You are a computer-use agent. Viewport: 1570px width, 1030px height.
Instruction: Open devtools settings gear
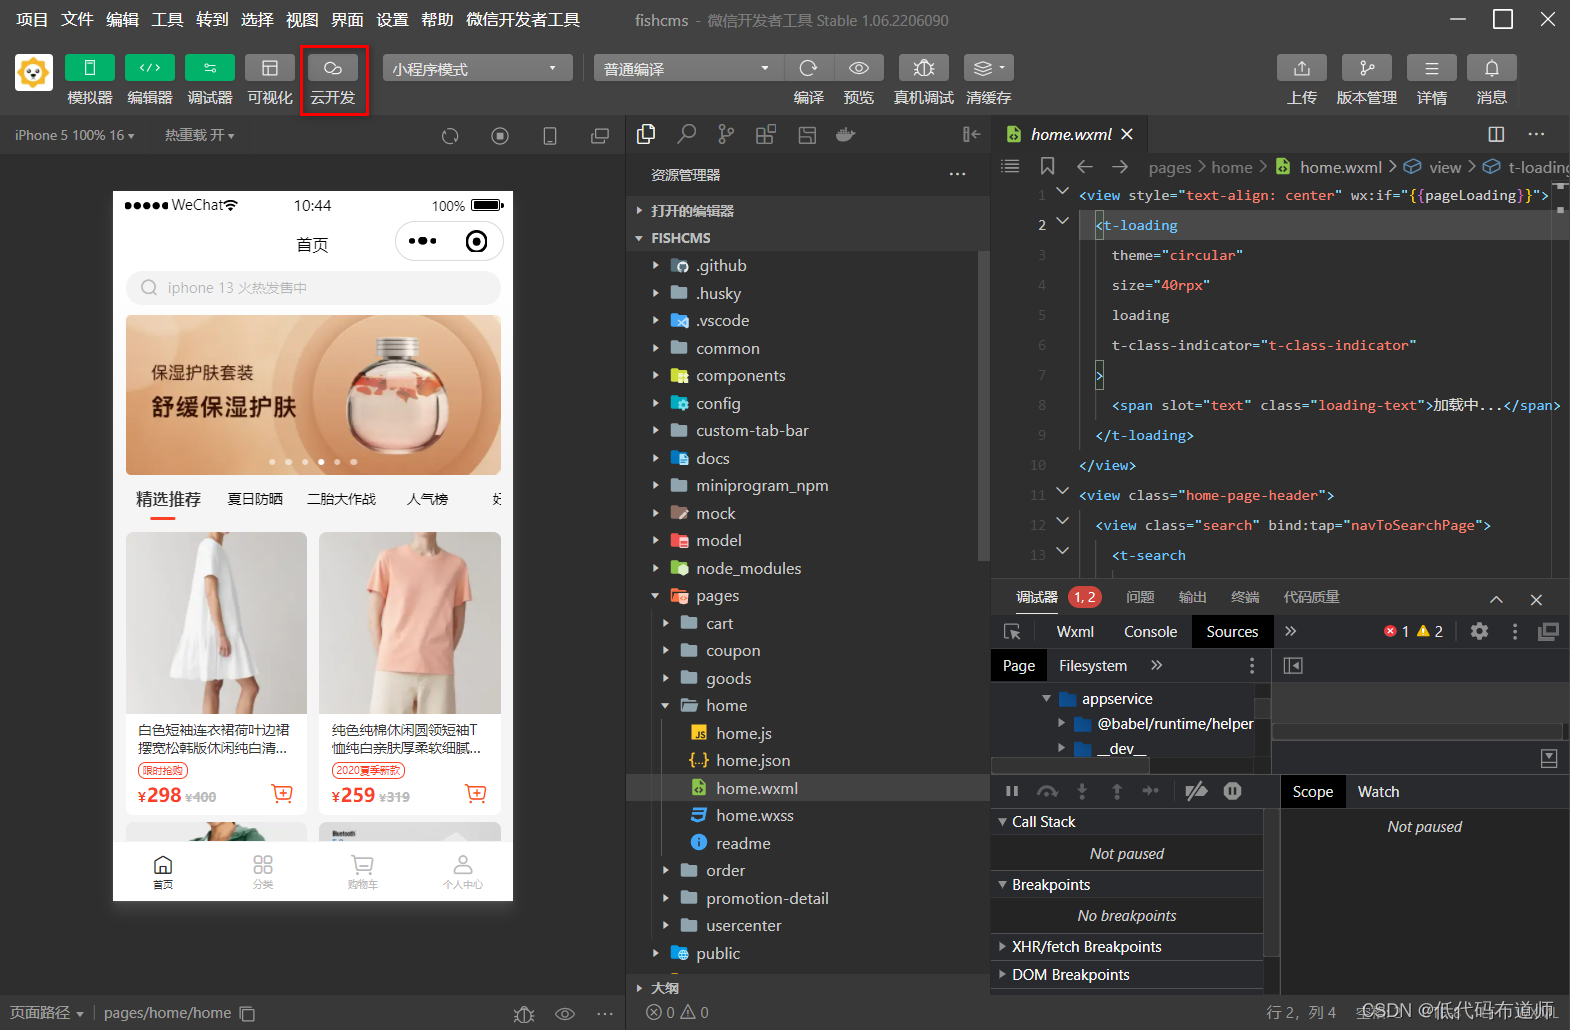point(1479,631)
